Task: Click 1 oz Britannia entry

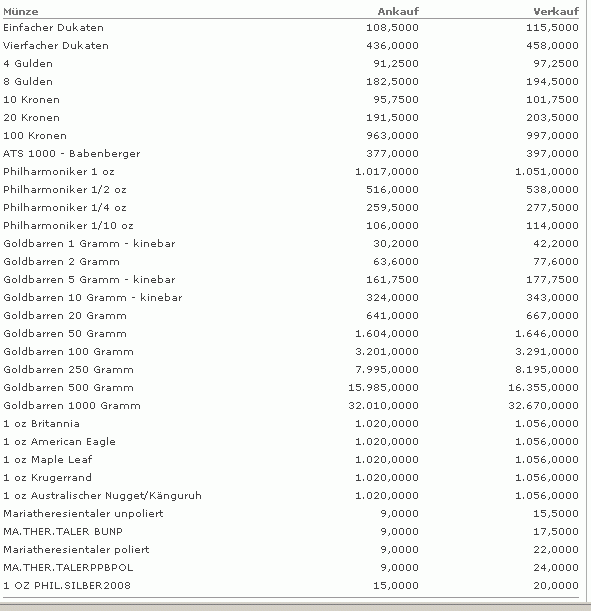Action: click(41, 424)
